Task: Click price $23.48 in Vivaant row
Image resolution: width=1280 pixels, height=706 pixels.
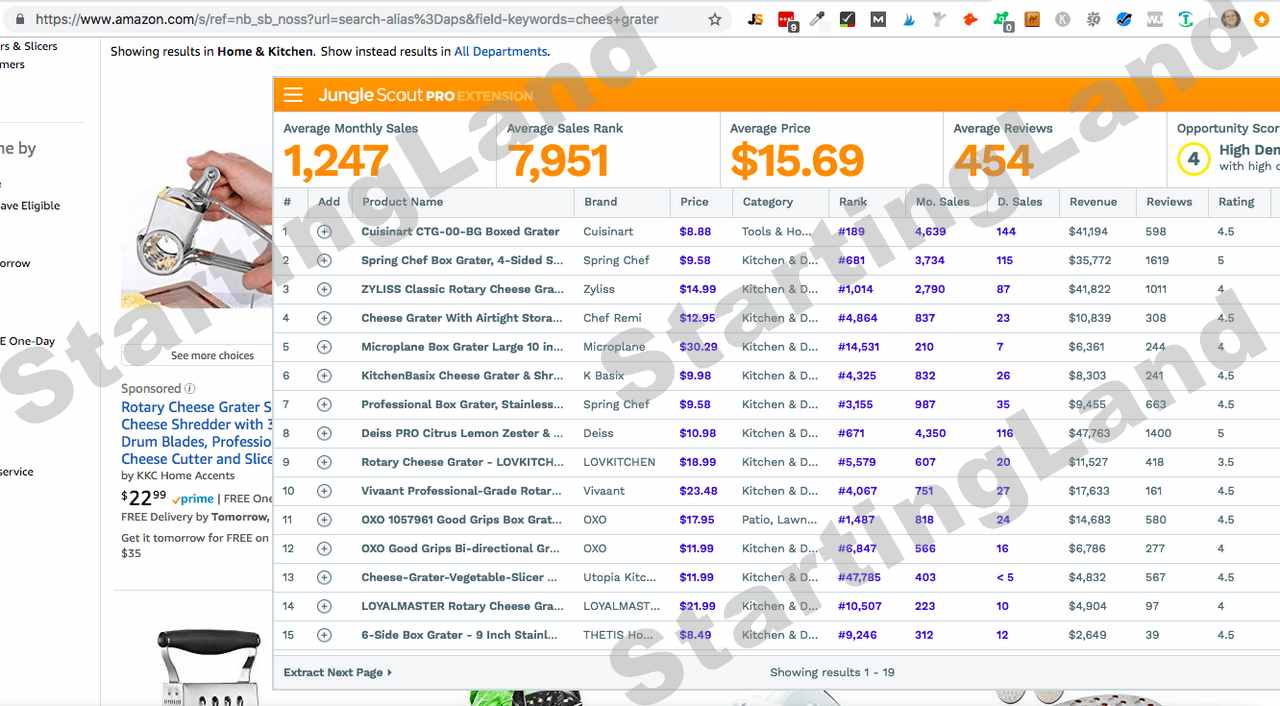Action: pyautogui.click(x=698, y=492)
